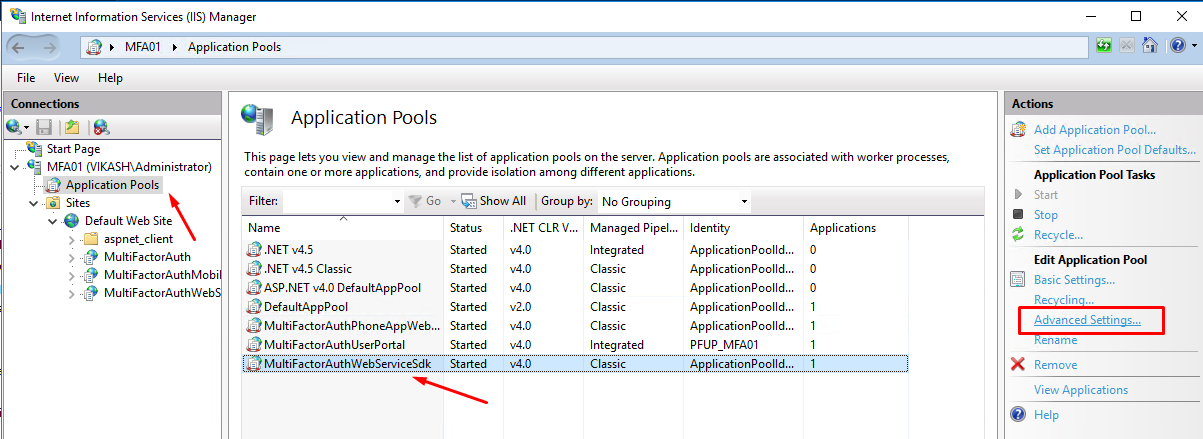
Task: Open the View menu
Action: click(66, 77)
